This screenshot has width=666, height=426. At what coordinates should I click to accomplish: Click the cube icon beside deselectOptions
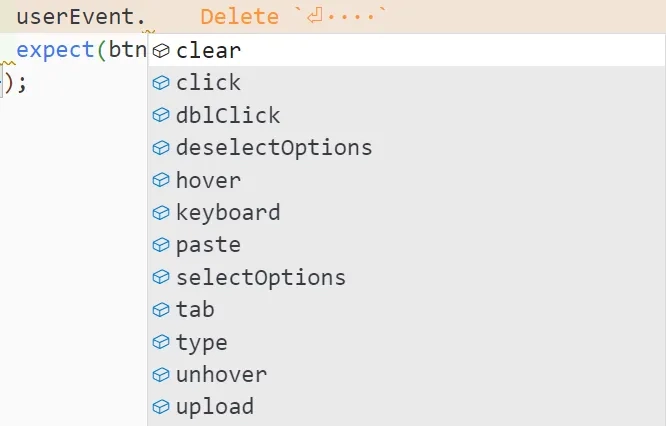click(x=161, y=147)
